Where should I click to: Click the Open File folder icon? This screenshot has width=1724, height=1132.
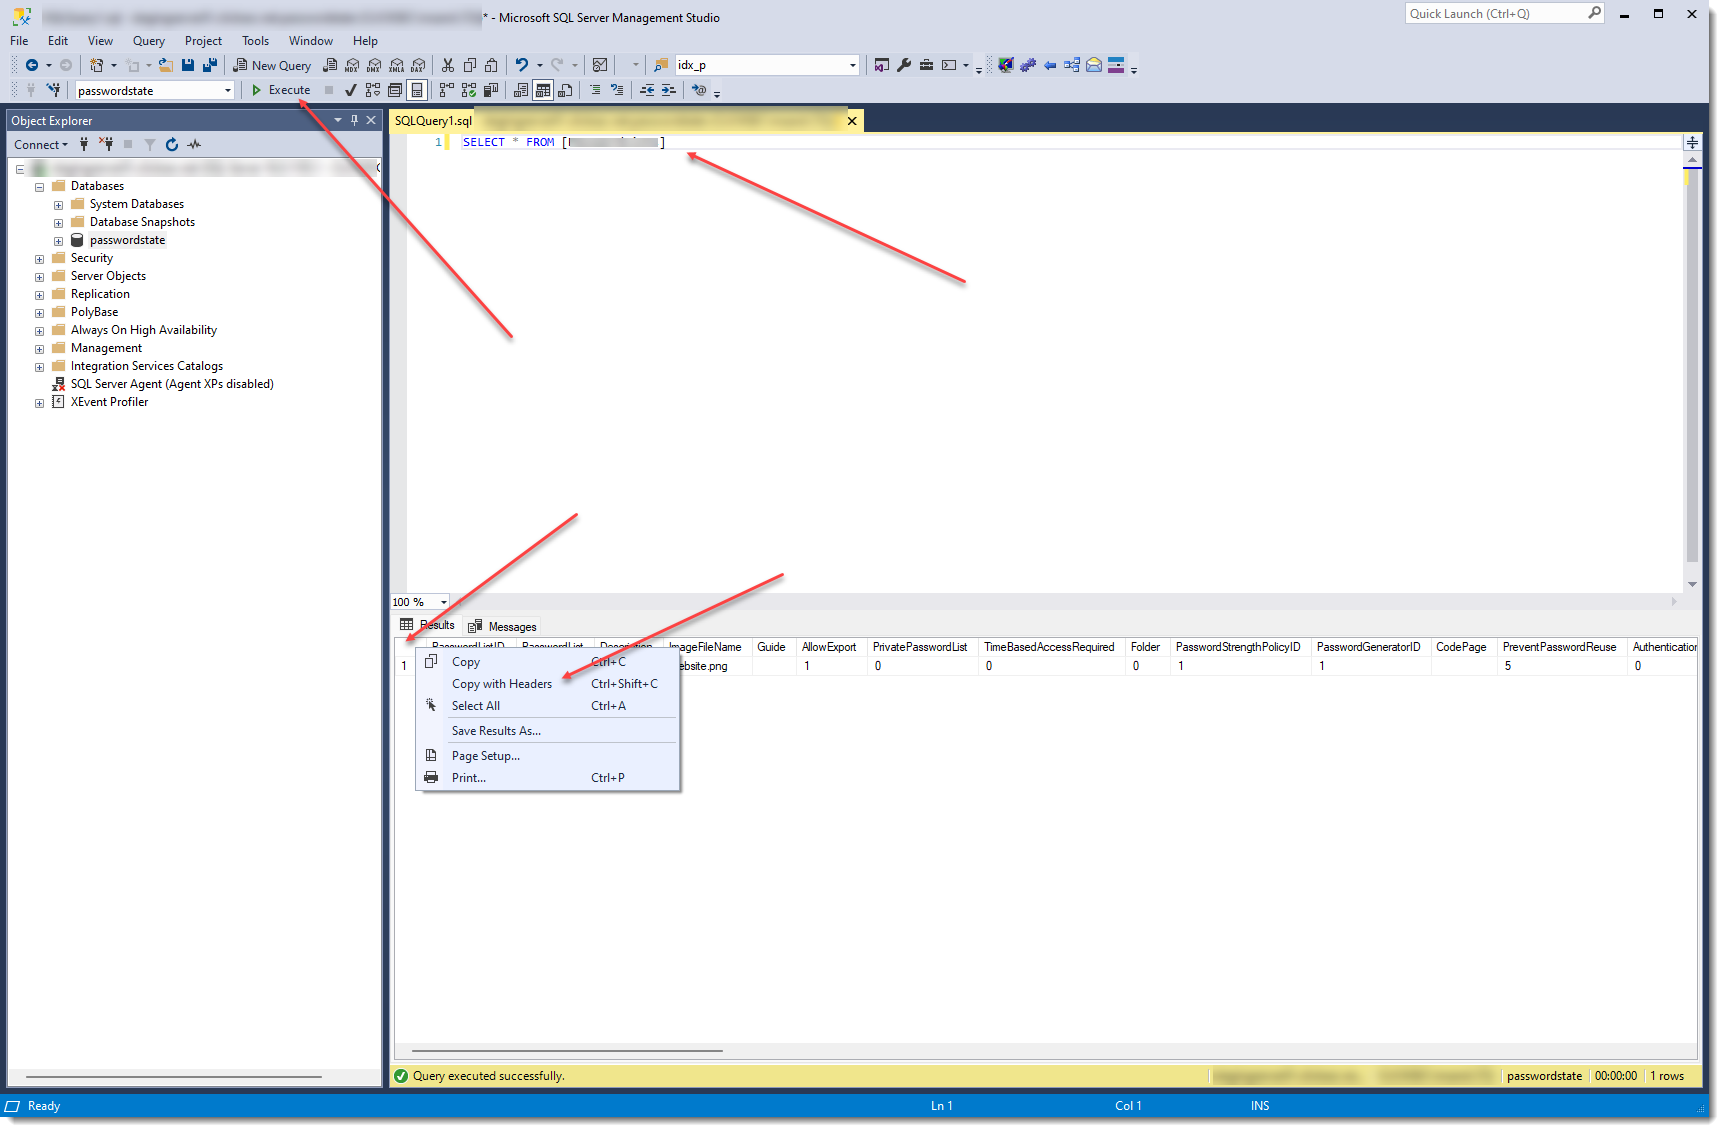click(166, 65)
